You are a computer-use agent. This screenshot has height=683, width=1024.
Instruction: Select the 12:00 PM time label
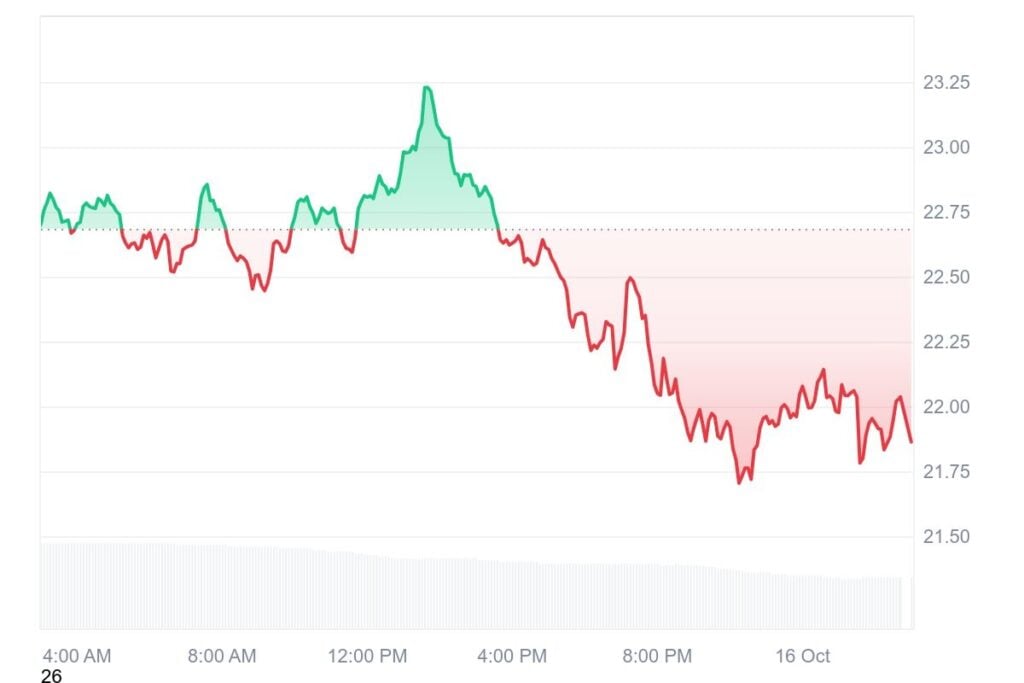tap(370, 656)
